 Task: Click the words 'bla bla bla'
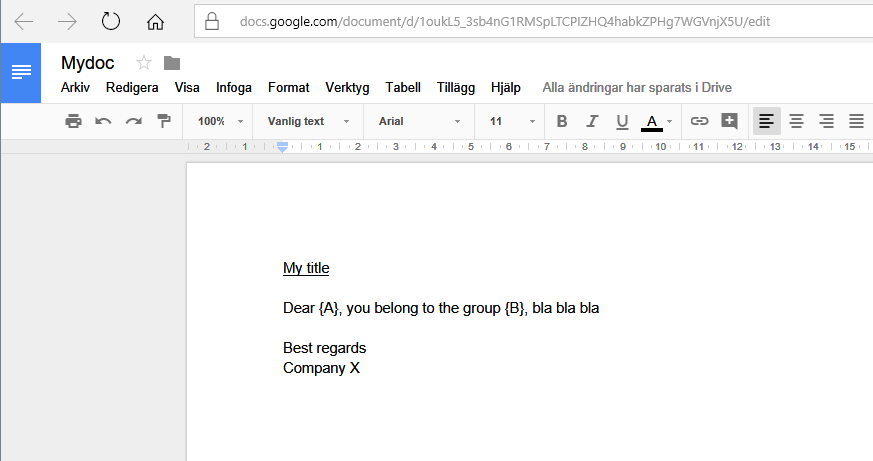[566, 308]
